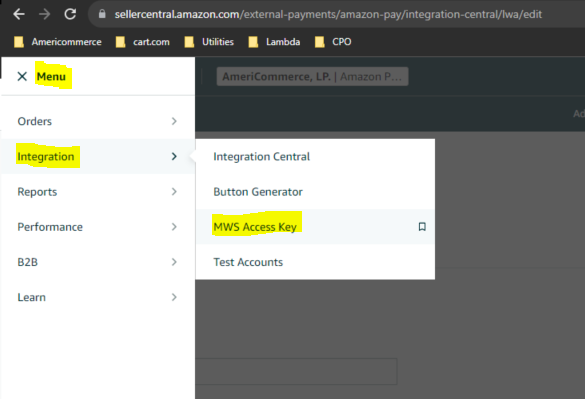Bookmark the MWS Access Key menu entry
585x399 pixels.
(x=422, y=227)
